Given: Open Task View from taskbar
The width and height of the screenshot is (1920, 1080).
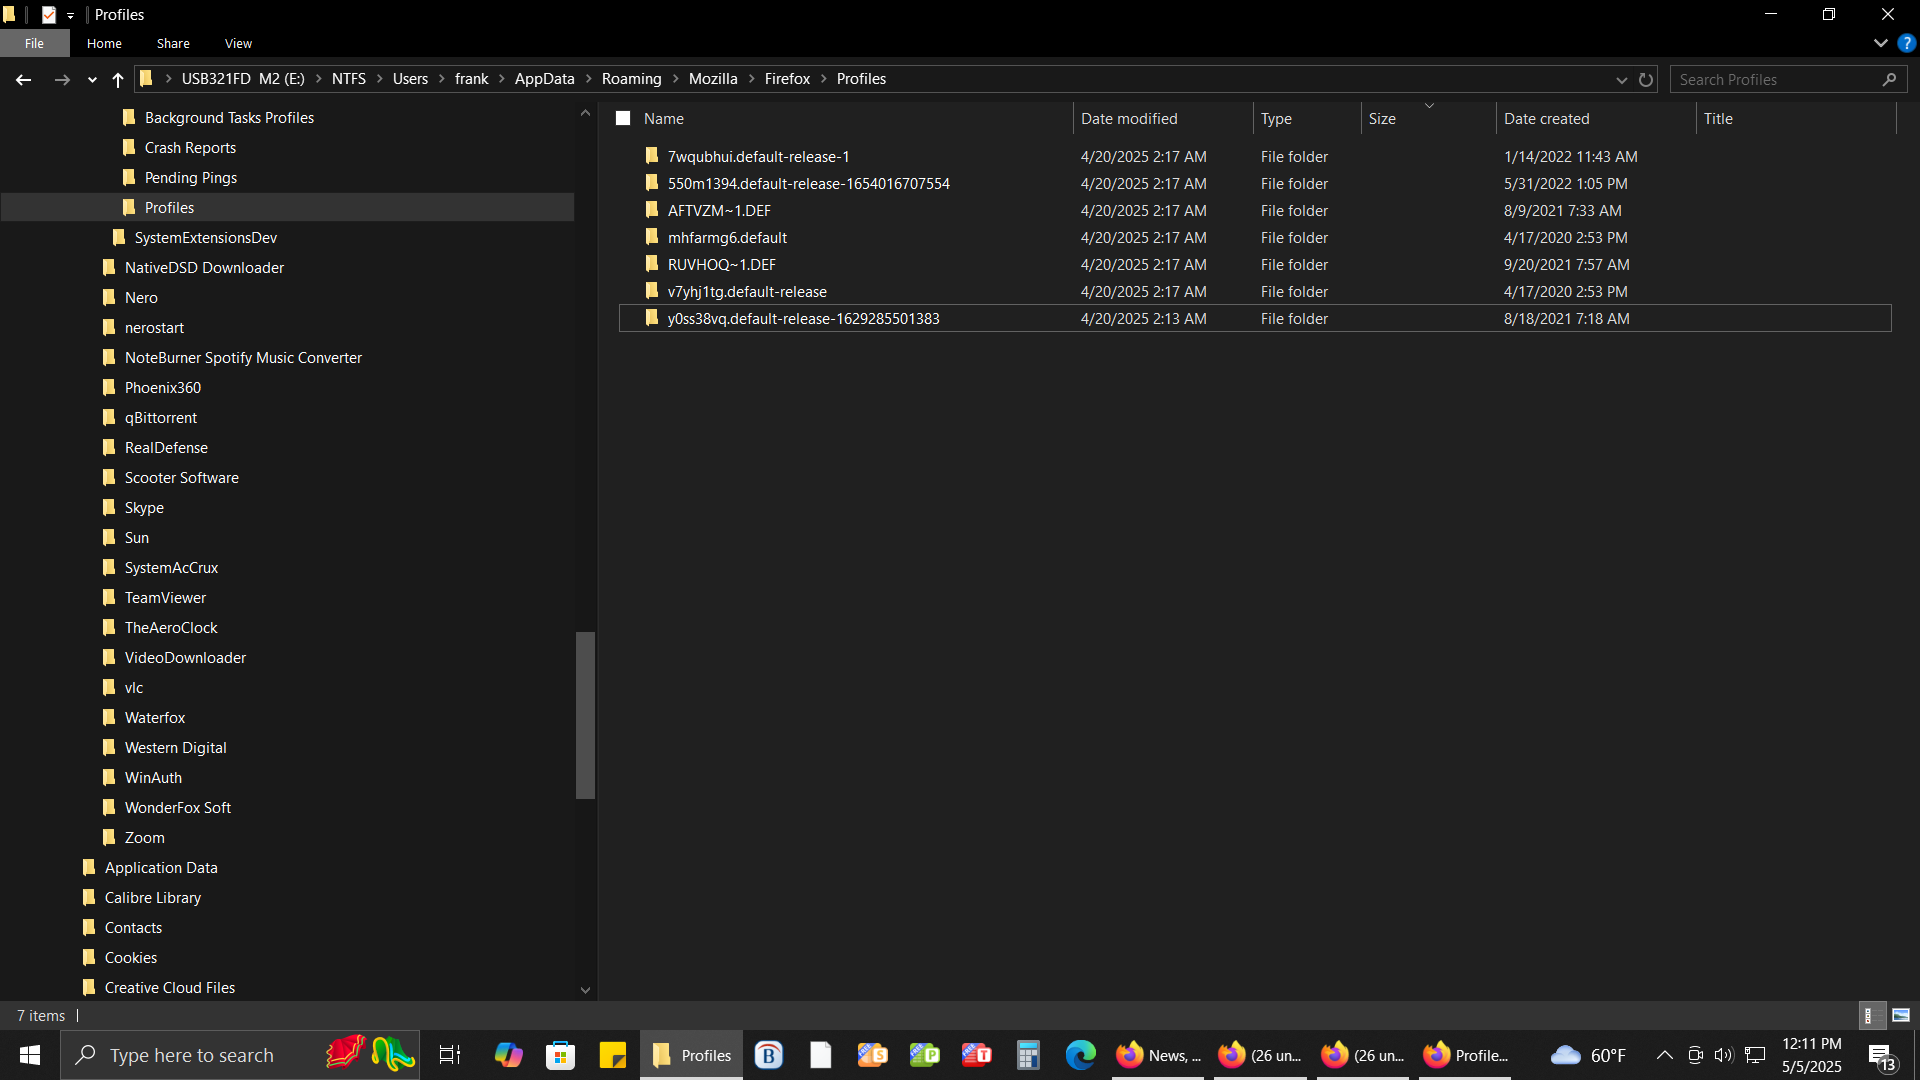Looking at the screenshot, I should pyautogui.click(x=450, y=1055).
